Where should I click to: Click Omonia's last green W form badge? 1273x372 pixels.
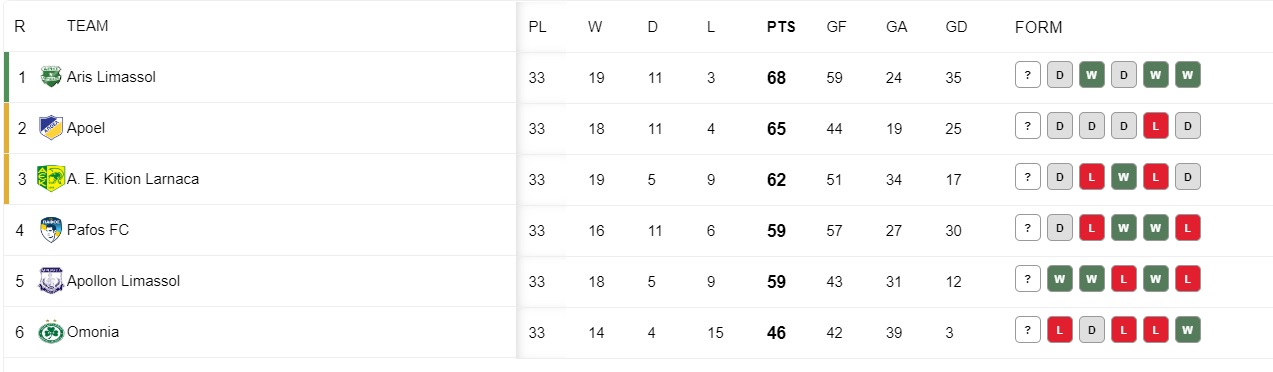[x=1188, y=330]
